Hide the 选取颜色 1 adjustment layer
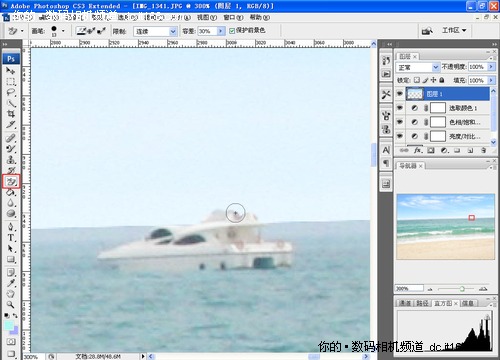The height and width of the screenshot is (360, 500). pos(399,108)
